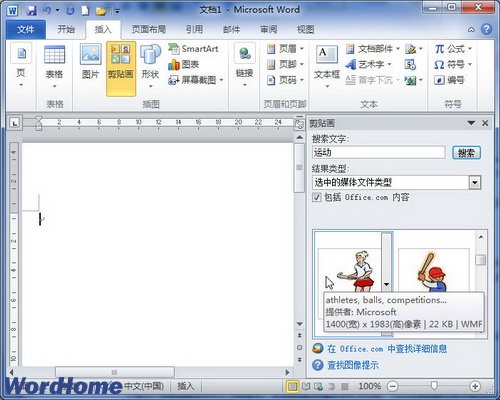500x400 pixels.
Task: Open the 文件 file tab
Action: [26, 30]
